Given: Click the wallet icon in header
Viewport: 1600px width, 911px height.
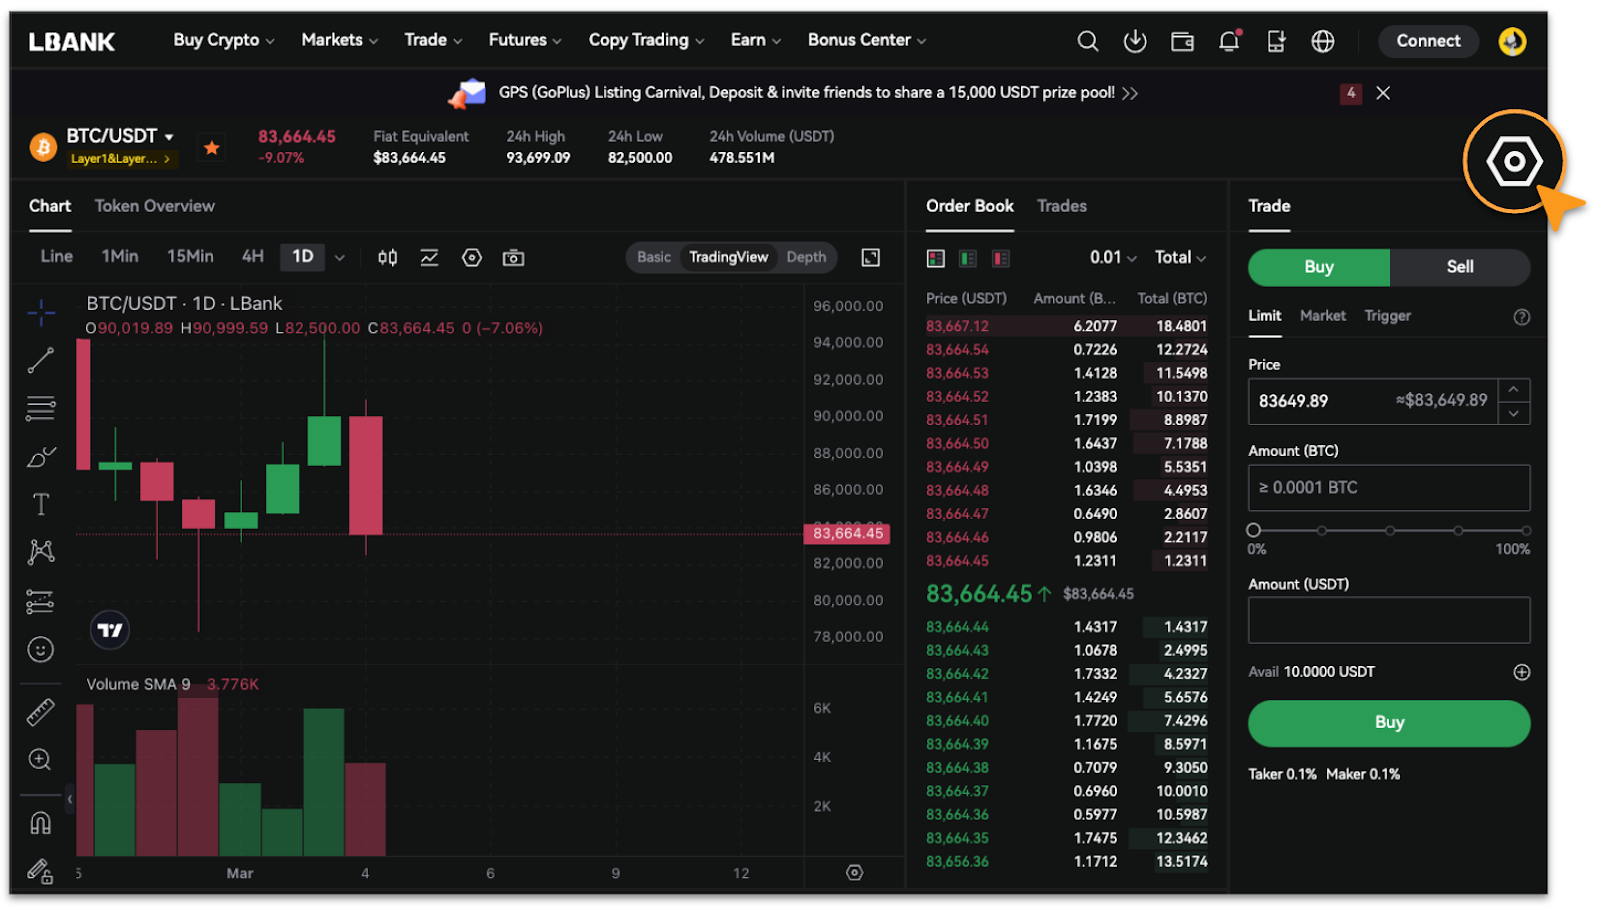Looking at the screenshot, I should point(1182,41).
